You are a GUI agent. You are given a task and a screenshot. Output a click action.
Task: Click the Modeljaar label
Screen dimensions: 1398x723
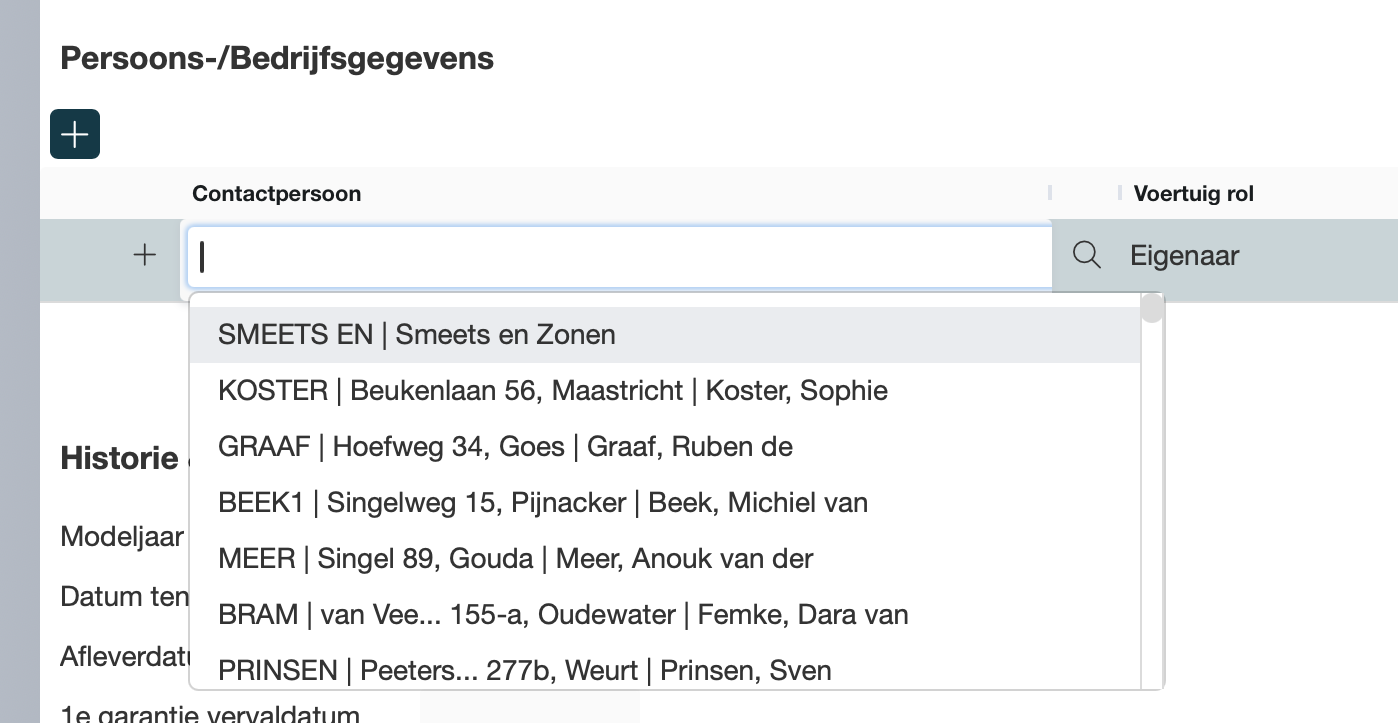tap(122, 536)
